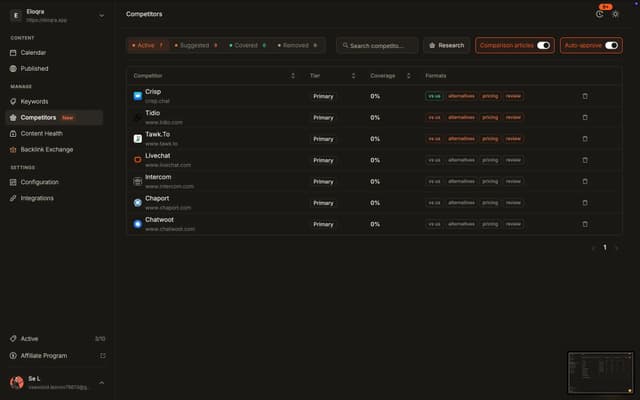640x400 pixels.
Task: Delete the Chaport competitor row
Action: [585, 203]
